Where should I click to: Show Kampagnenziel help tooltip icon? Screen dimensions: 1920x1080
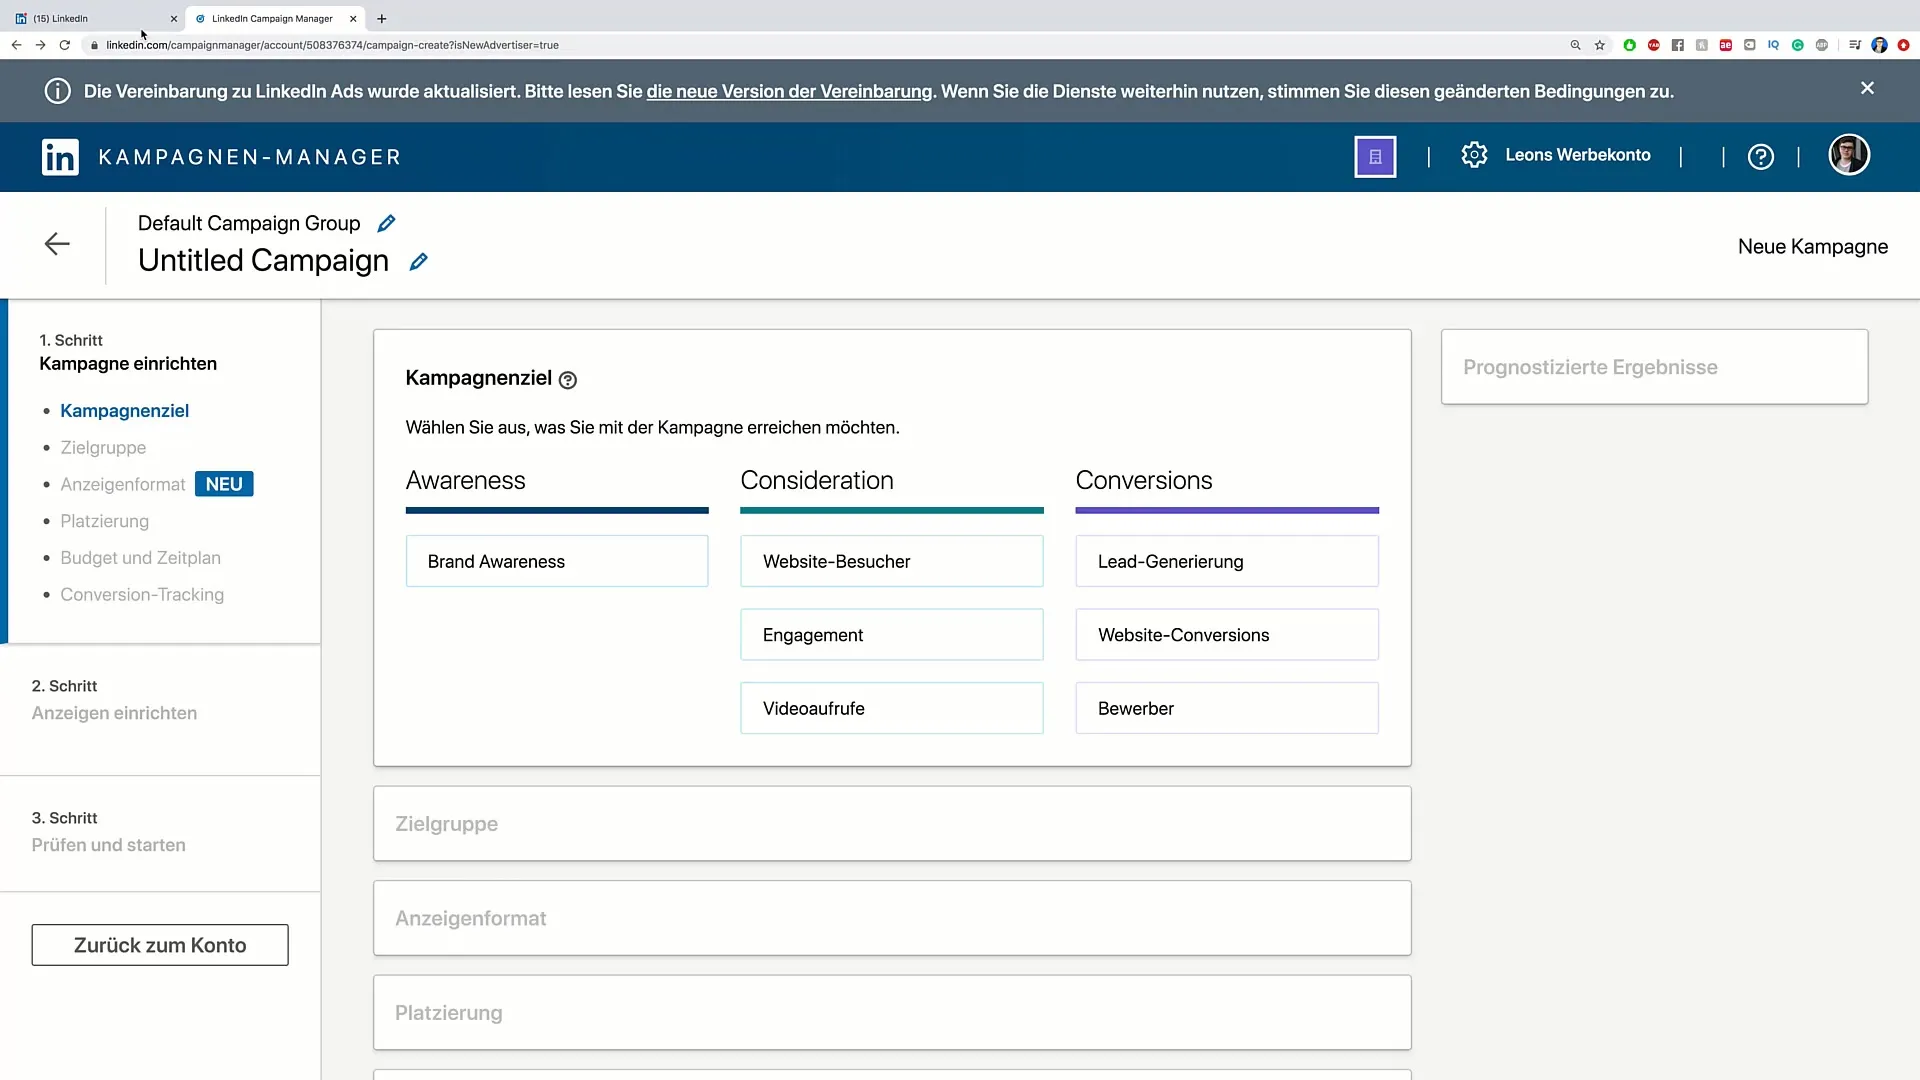pos(568,380)
